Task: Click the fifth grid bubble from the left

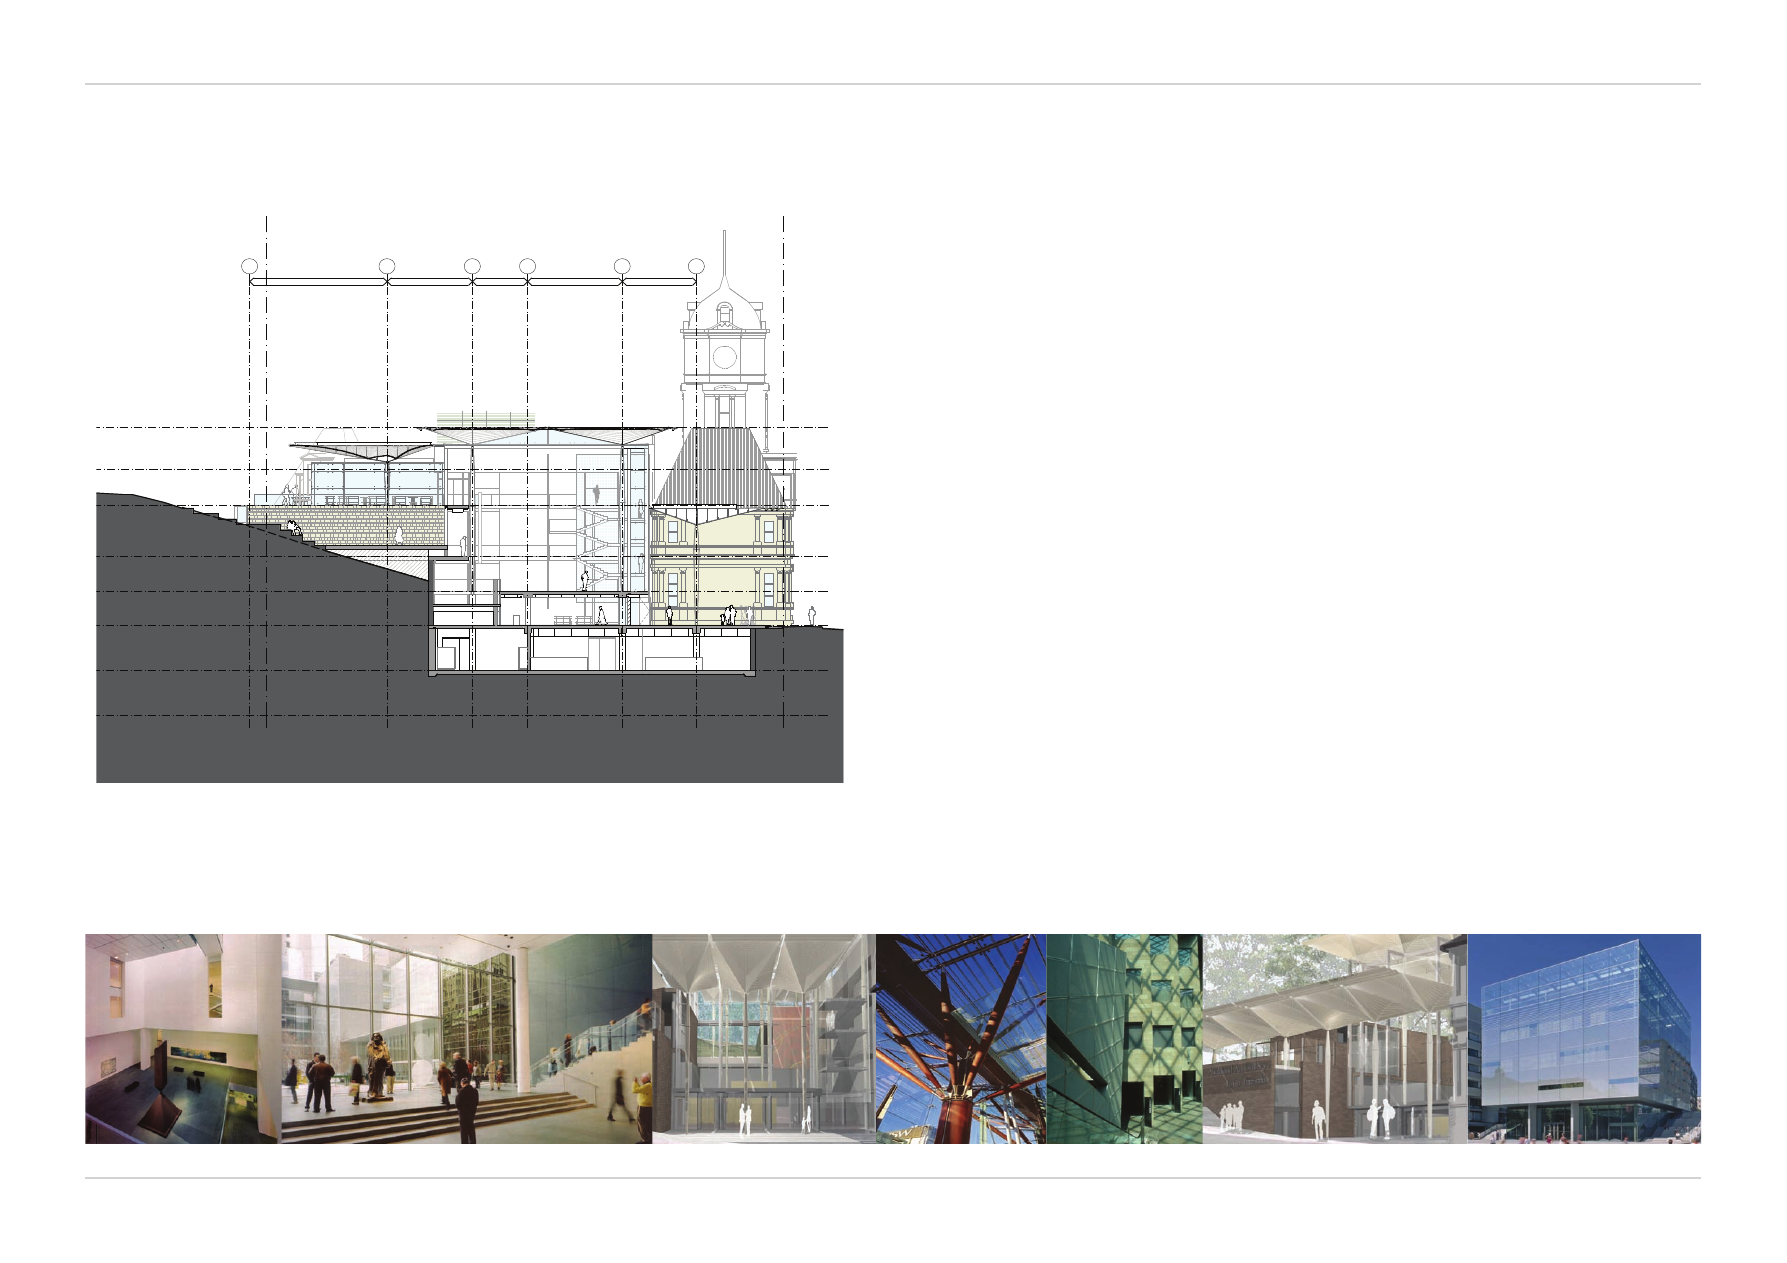Action: 622,266
